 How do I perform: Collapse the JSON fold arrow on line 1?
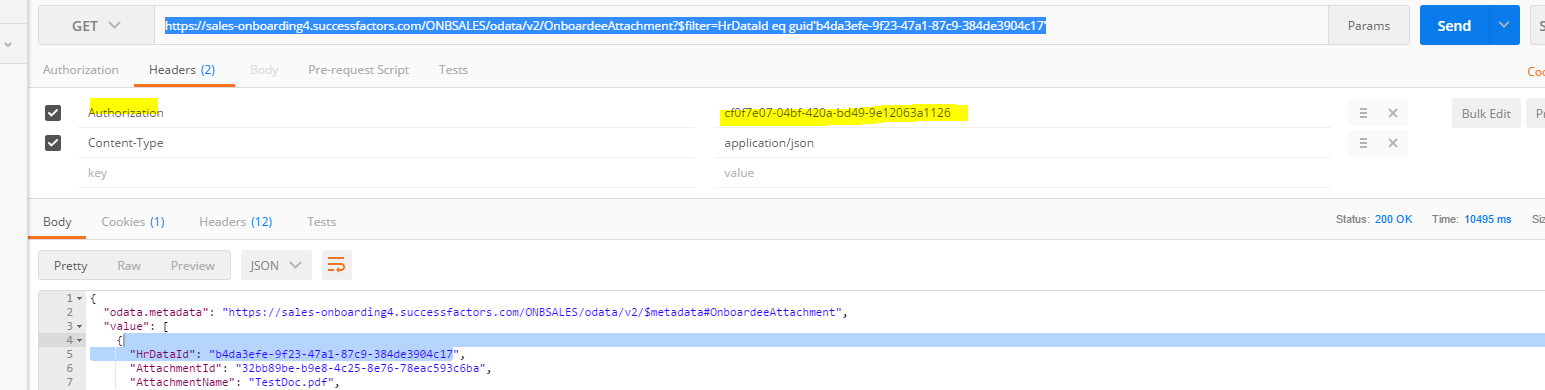[x=79, y=298]
